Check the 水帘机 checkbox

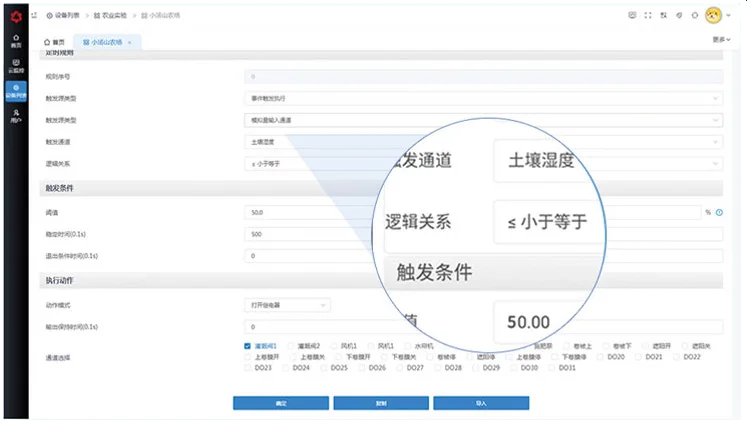click(408, 346)
